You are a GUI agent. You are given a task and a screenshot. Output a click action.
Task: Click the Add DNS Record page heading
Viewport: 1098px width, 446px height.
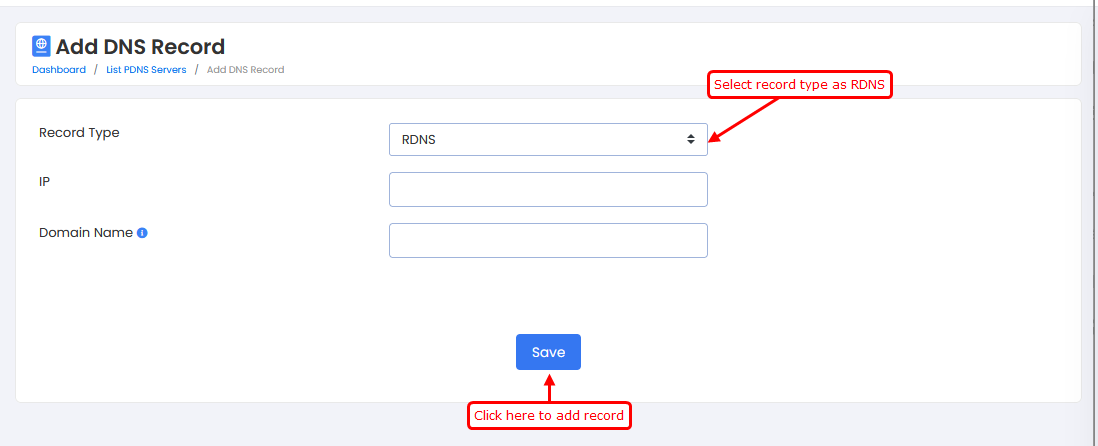tap(140, 46)
